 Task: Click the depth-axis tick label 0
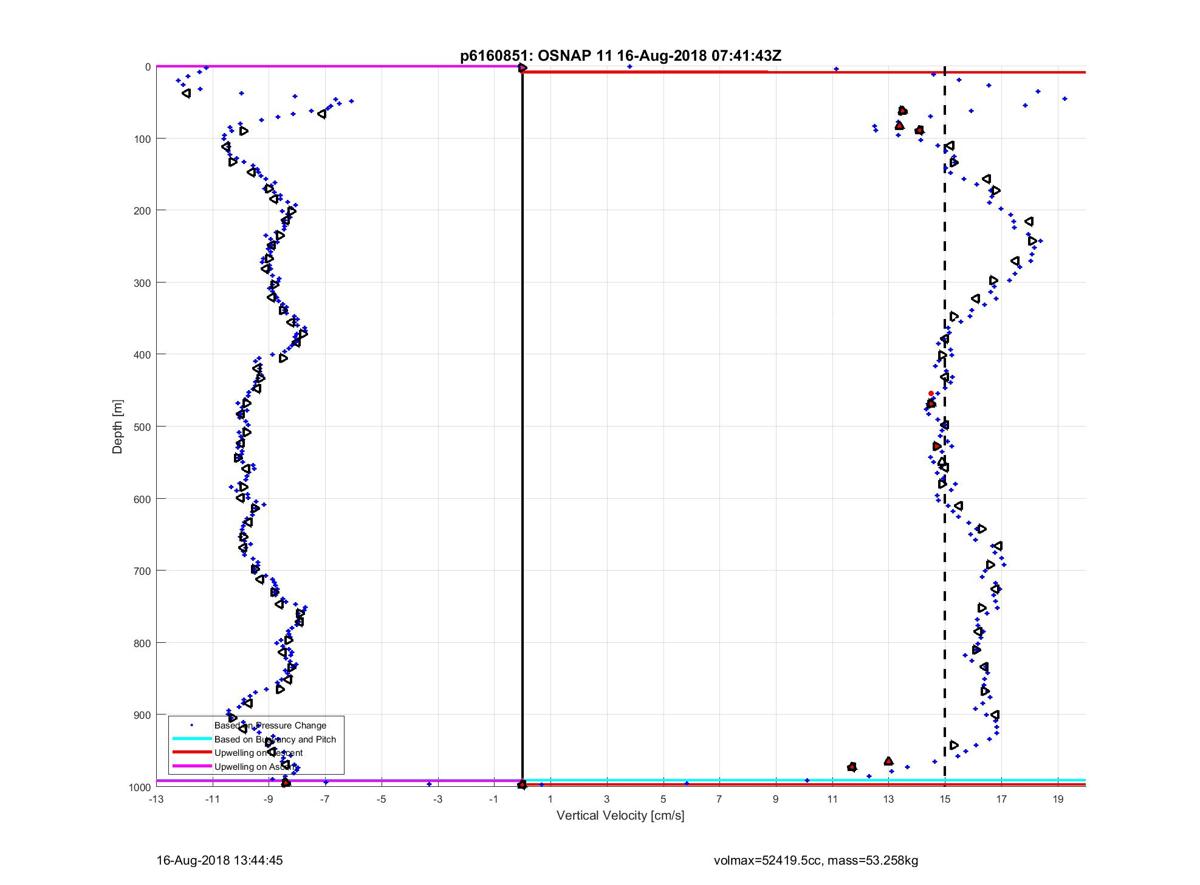click(148, 67)
